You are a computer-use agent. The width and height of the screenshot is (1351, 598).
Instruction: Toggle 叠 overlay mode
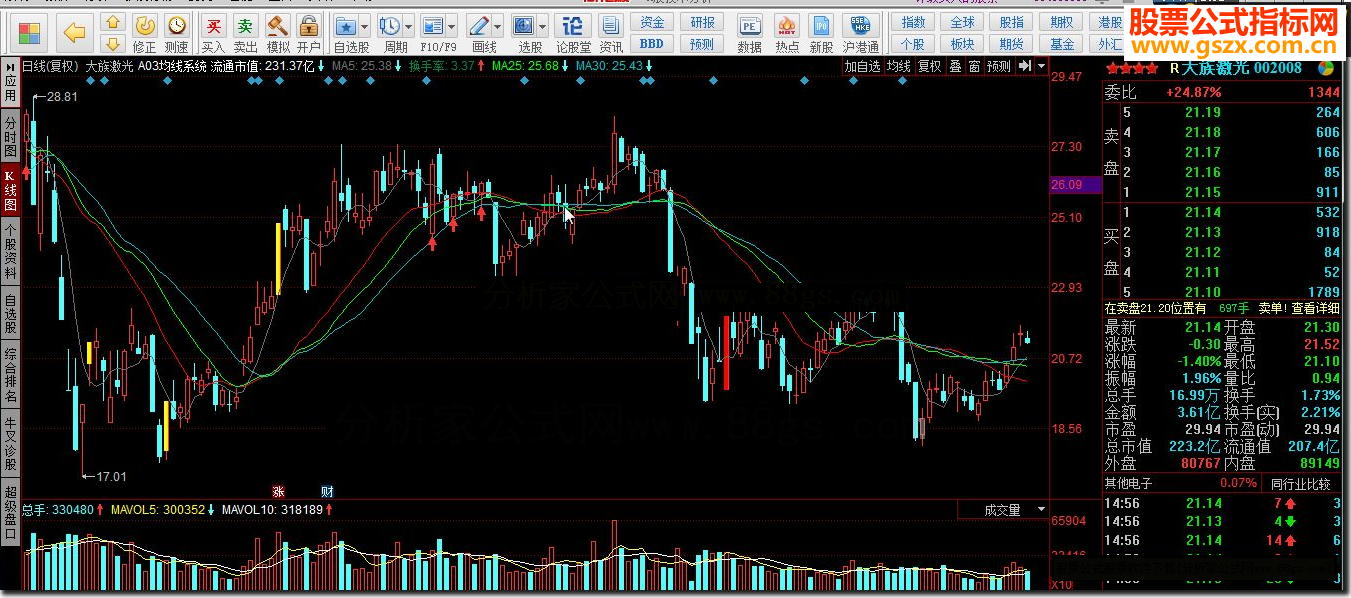point(955,66)
